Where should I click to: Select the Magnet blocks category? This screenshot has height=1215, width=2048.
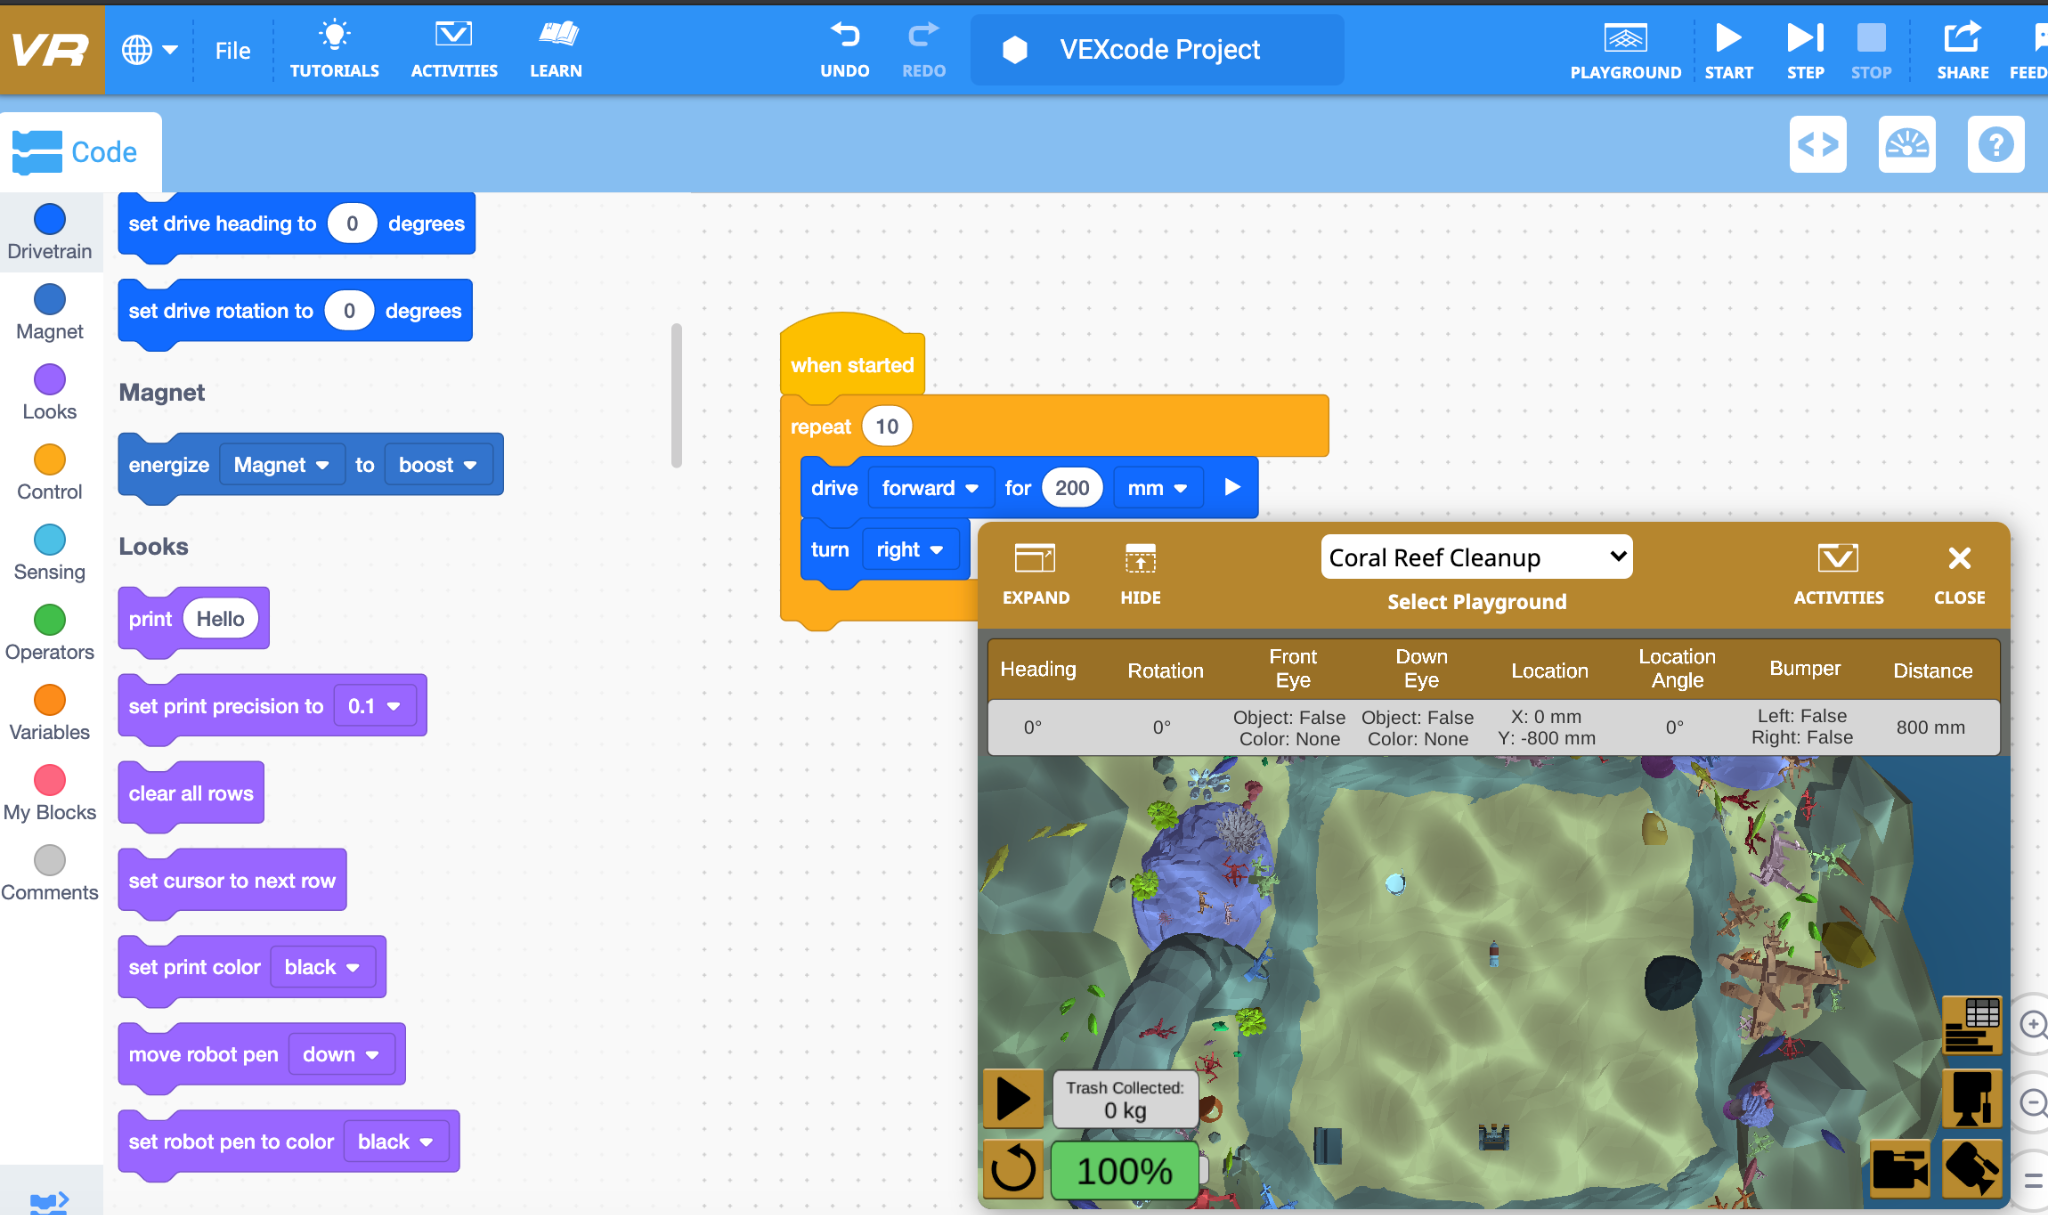50,311
